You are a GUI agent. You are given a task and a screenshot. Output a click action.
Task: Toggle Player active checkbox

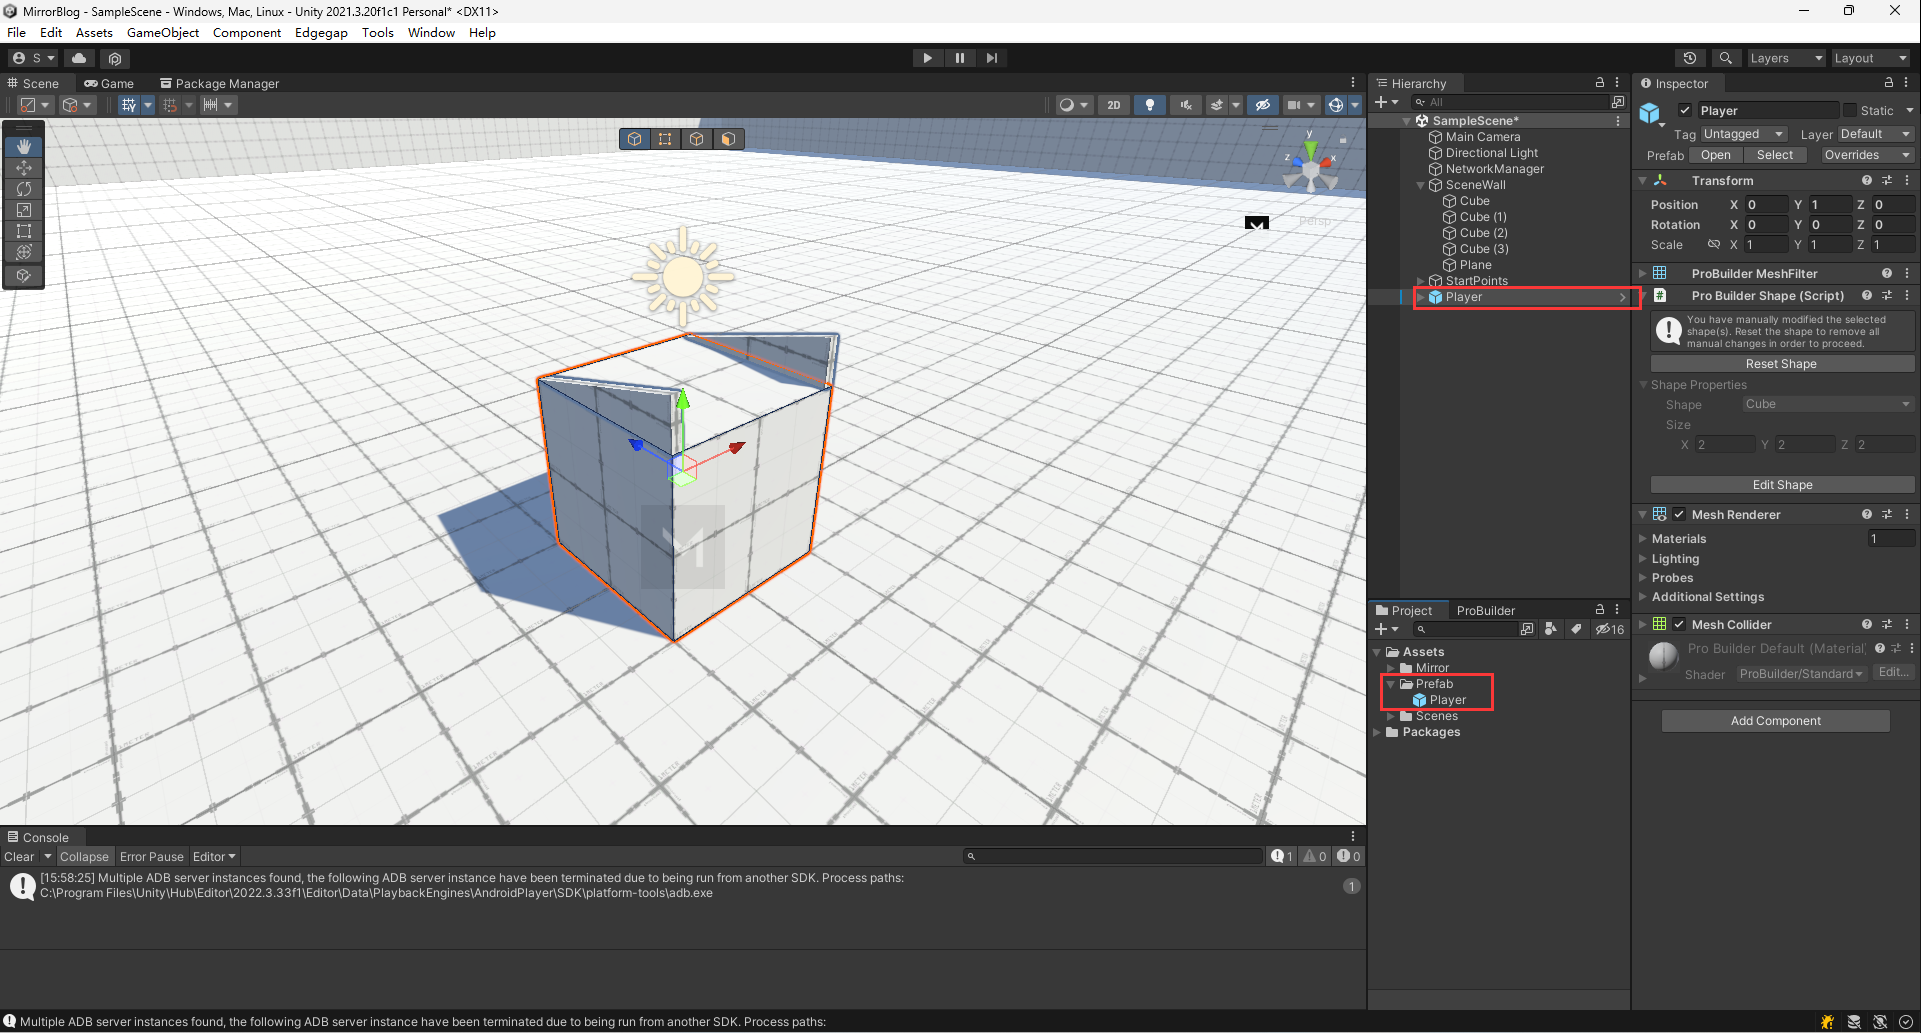point(1685,110)
